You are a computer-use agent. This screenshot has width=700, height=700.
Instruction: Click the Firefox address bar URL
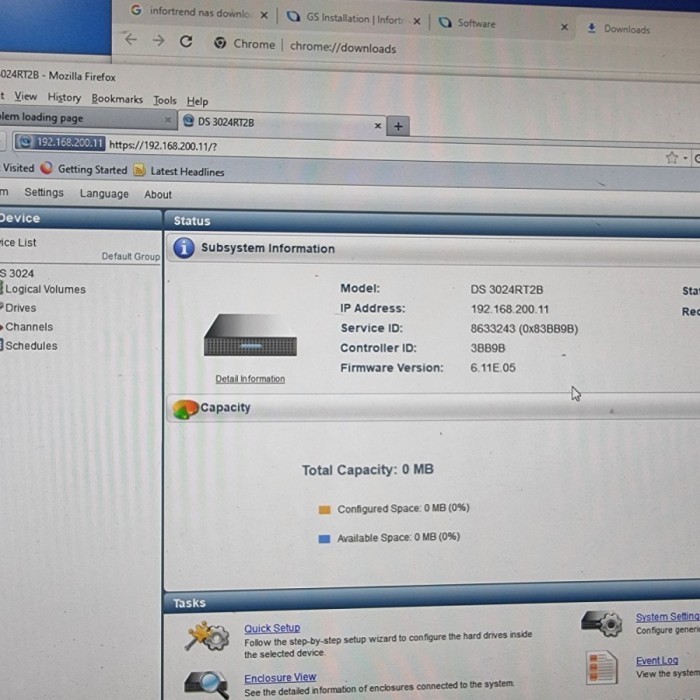[162, 146]
